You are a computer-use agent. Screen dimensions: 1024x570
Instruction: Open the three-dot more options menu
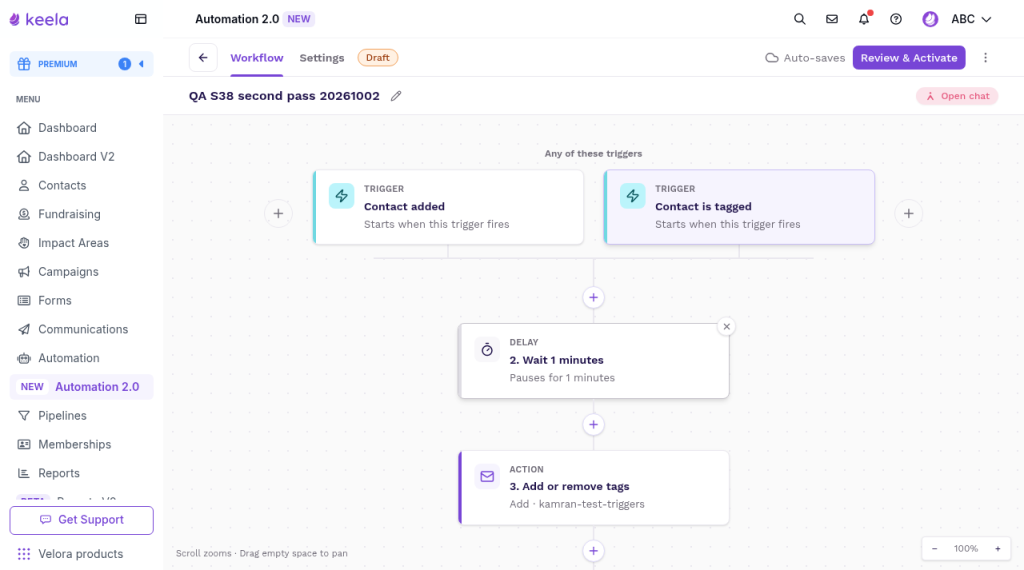[x=985, y=57]
